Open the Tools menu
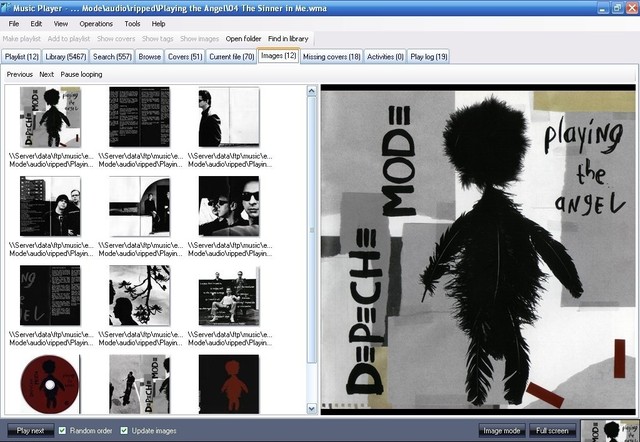The height and width of the screenshot is (442, 640). click(x=132, y=24)
